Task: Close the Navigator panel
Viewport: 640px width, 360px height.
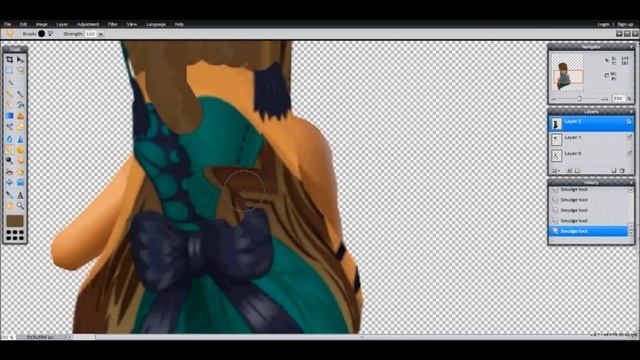Action: 631,47
